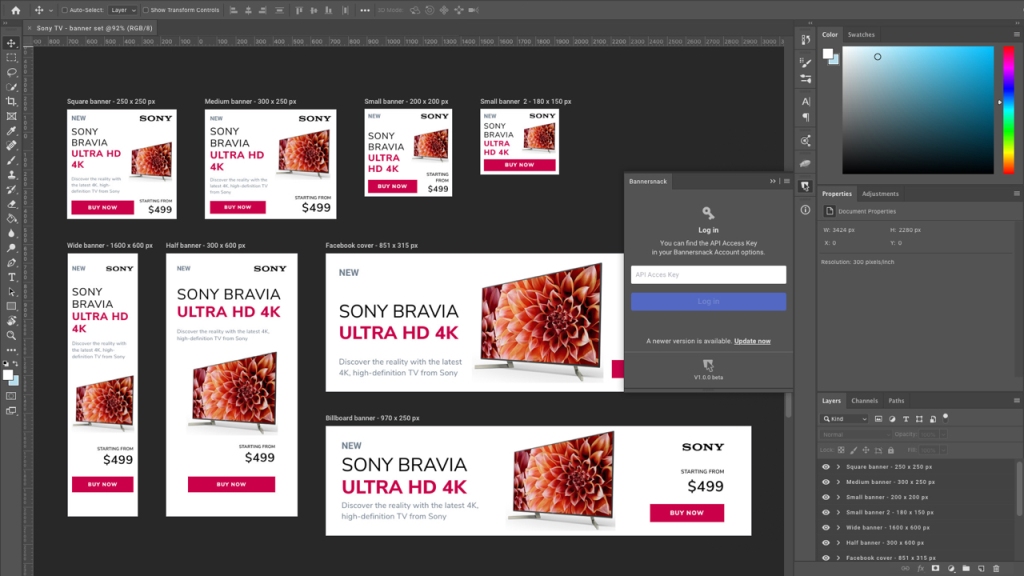The width and height of the screenshot is (1024, 576).
Task: Create a new layer
Action: tap(981, 569)
